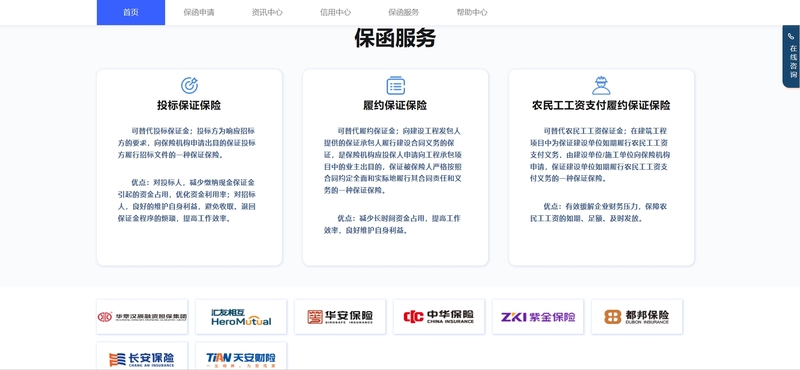The height and width of the screenshot is (370, 800).
Task: Click the 华章汉辰融资担保集团 logo
Action: (142, 317)
